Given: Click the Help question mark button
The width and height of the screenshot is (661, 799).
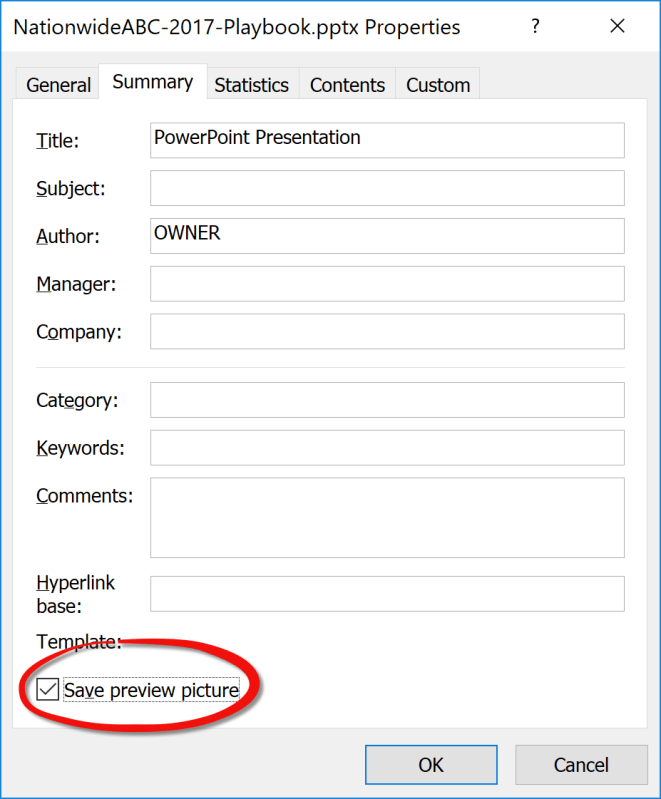Looking at the screenshot, I should [536, 27].
